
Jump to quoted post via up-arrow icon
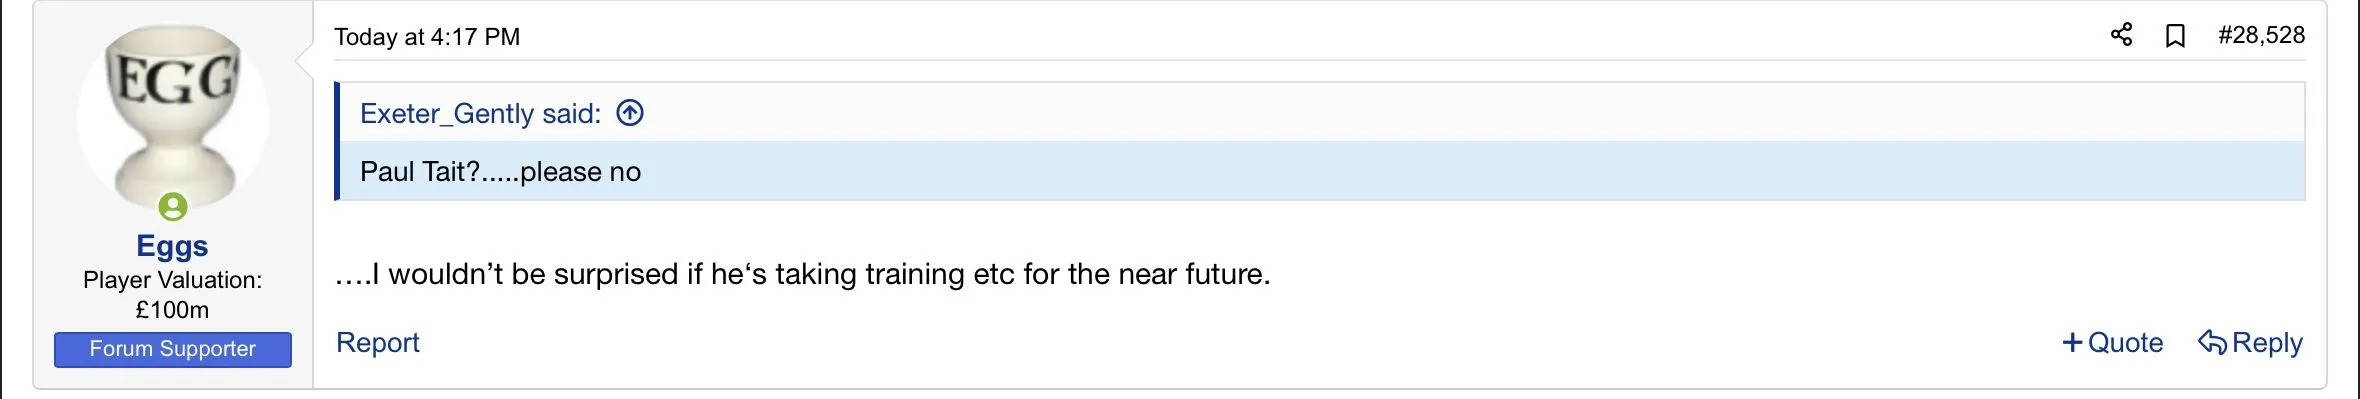pyautogui.click(x=630, y=113)
